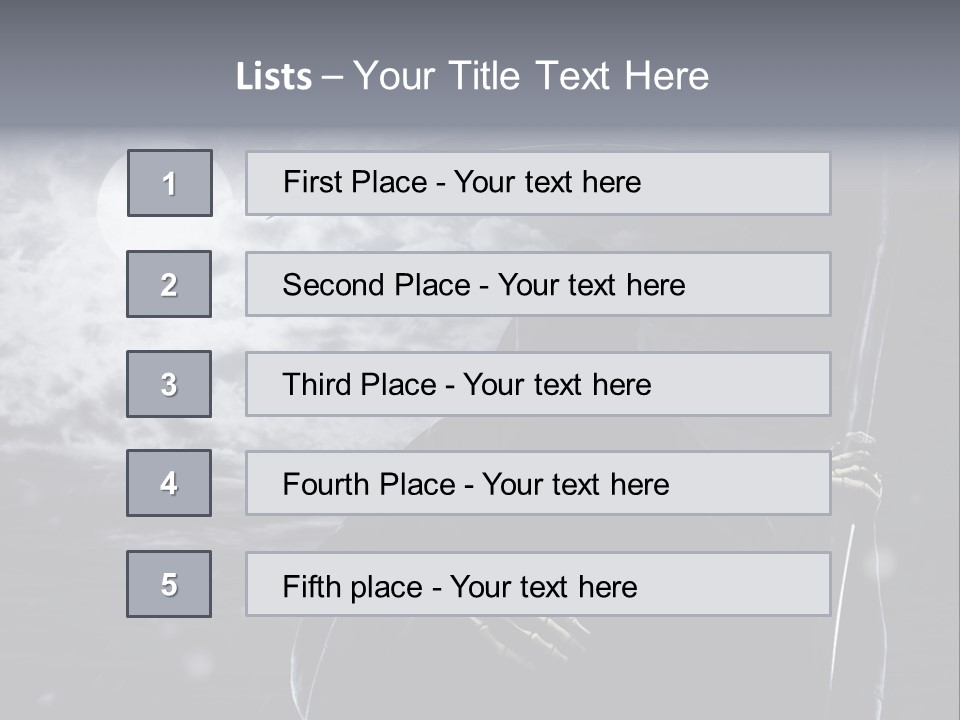Select the Third Place text bar
The width and height of the screenshot is (960, 720).
tap(538, 384)
